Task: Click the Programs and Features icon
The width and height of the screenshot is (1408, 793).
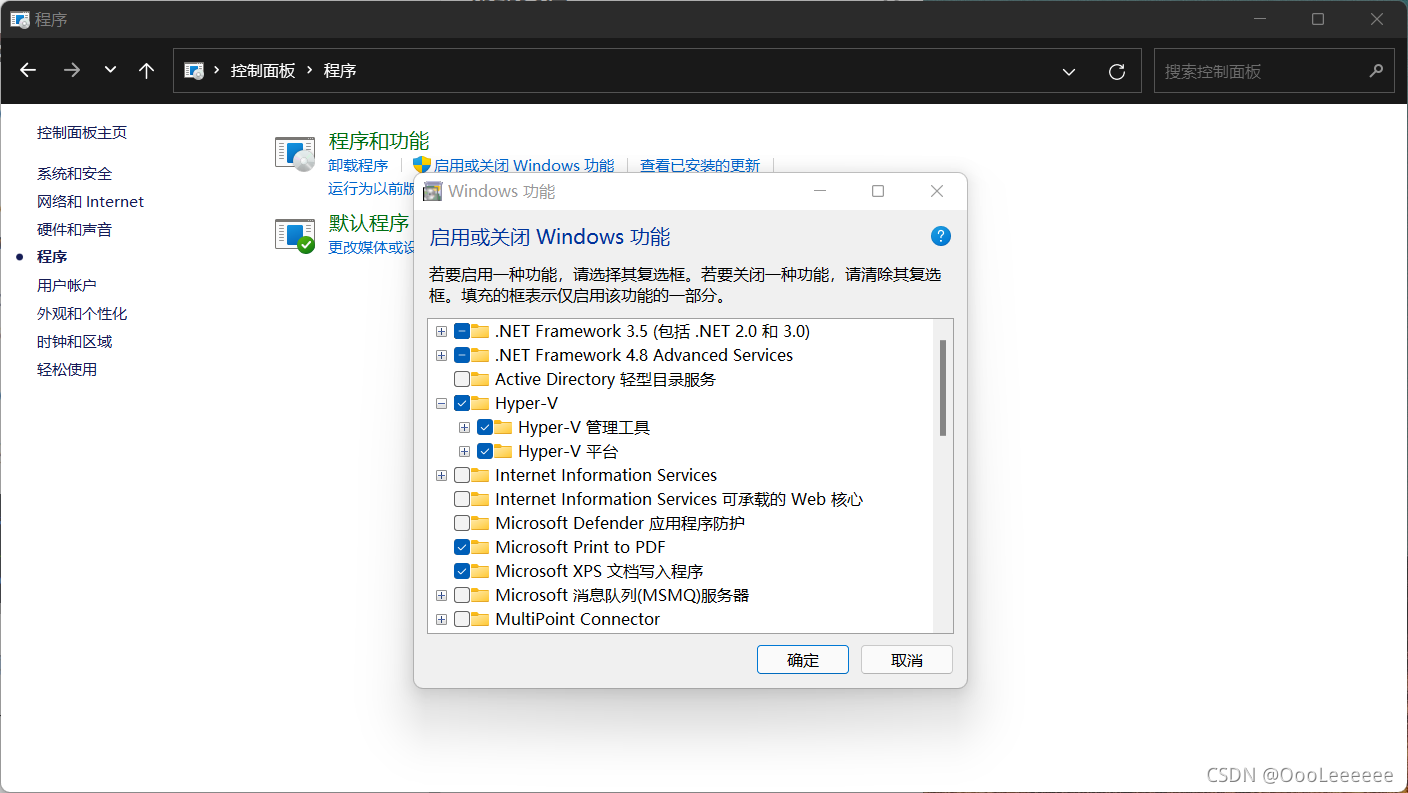Action: point(295,154)
